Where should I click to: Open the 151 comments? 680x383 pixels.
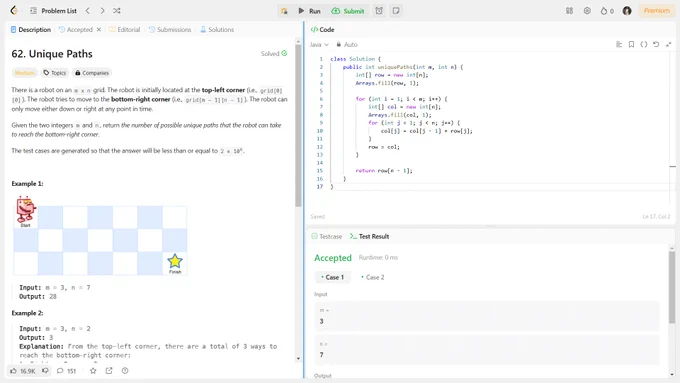pyautogui.click(x=66, y=371)
